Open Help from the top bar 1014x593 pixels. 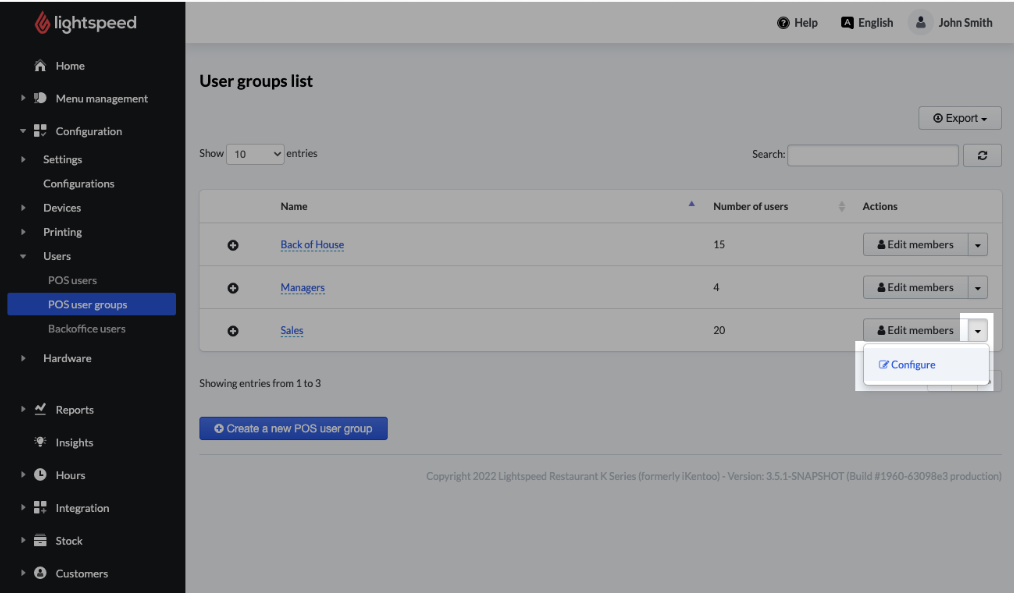(797, 23)
